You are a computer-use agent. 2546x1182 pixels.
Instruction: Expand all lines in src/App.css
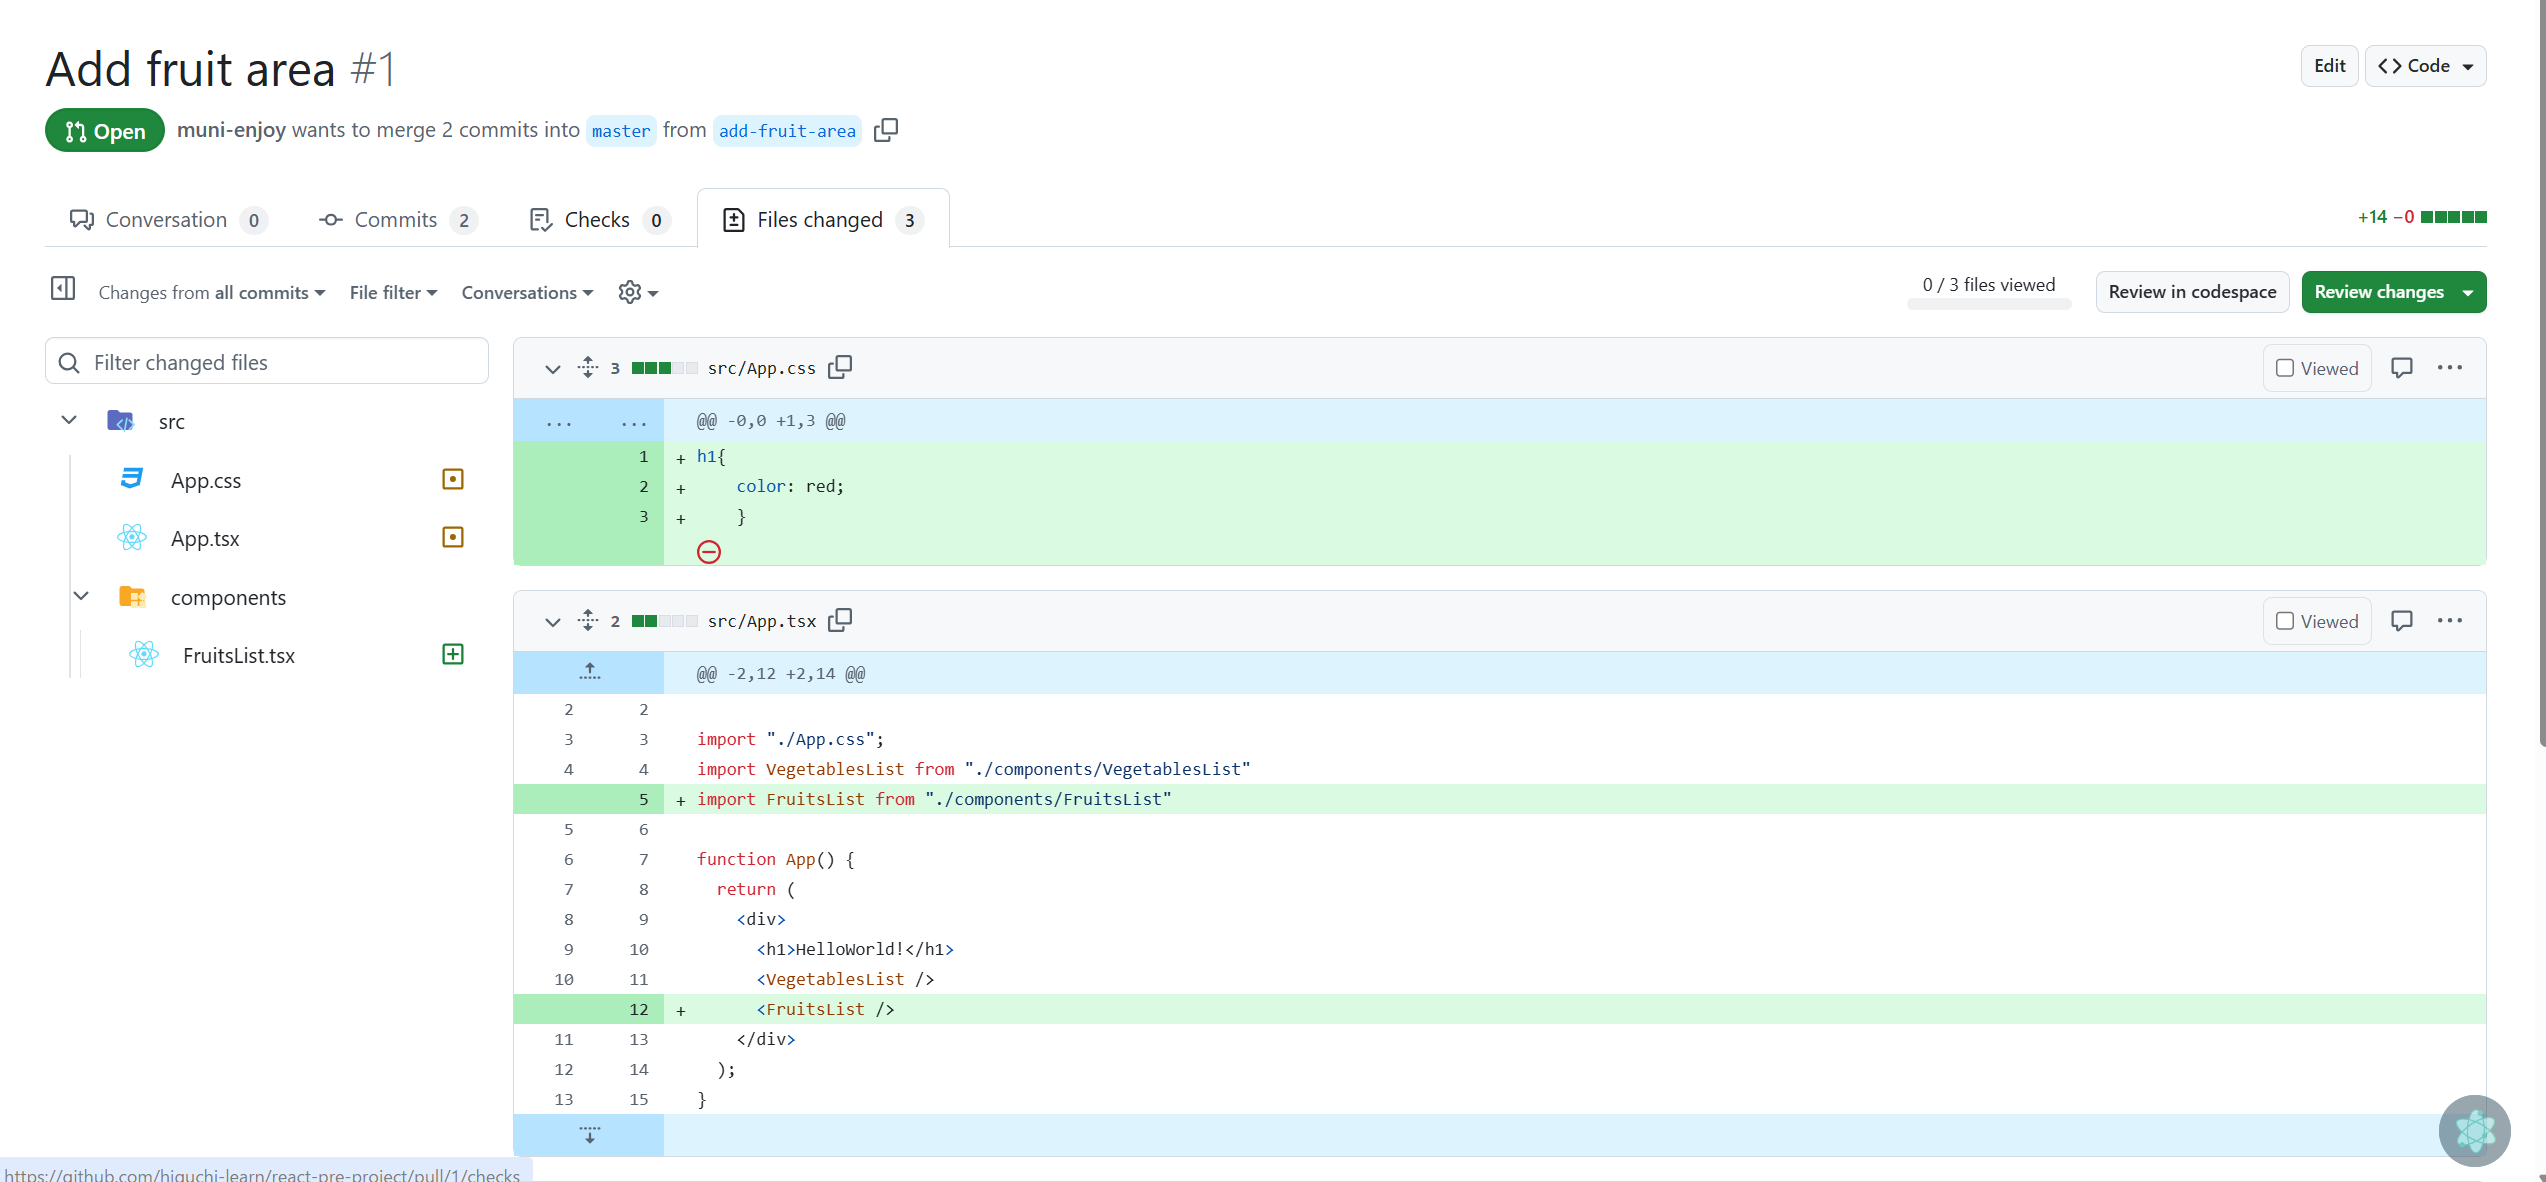pos(588,367)
